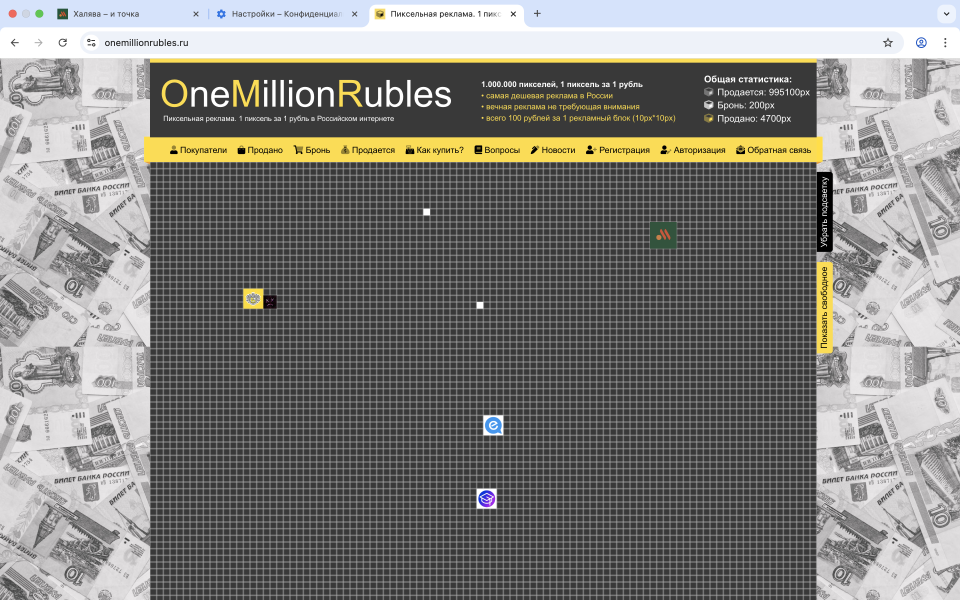The image size is (960, 600).
Task: Close the 'Настройки – Конфиденциал' tab
Action: tap(354, 14)
